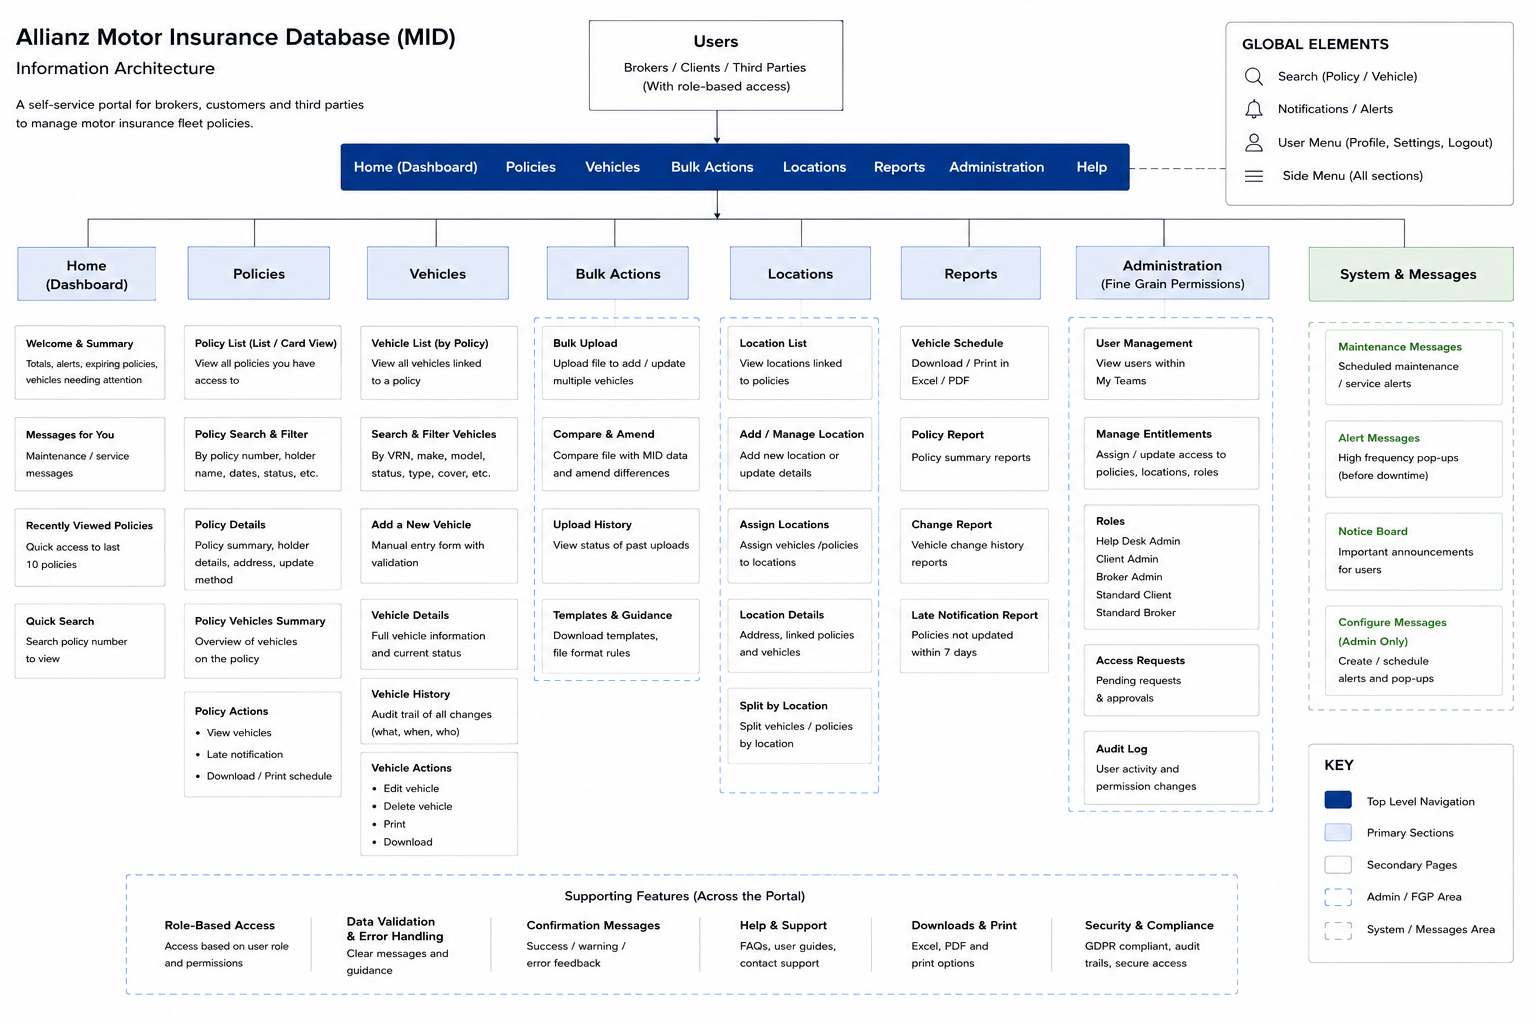Viewport: 1536px width, 1024px height.
Task: Select the Administration (Fine Grain Permissions) section box
Action: point(1172,273)
